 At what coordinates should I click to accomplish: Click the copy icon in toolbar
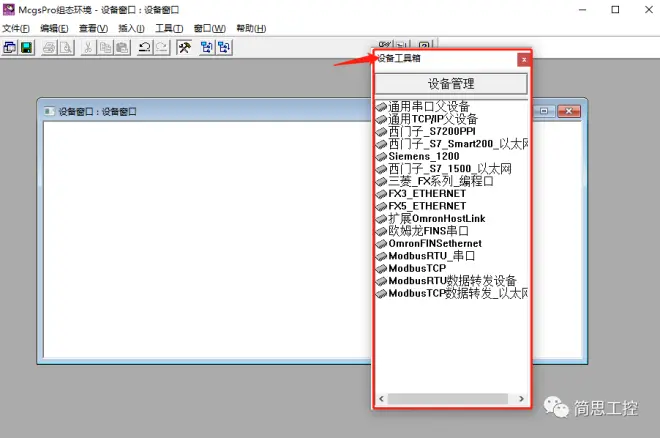coord(105,48)
